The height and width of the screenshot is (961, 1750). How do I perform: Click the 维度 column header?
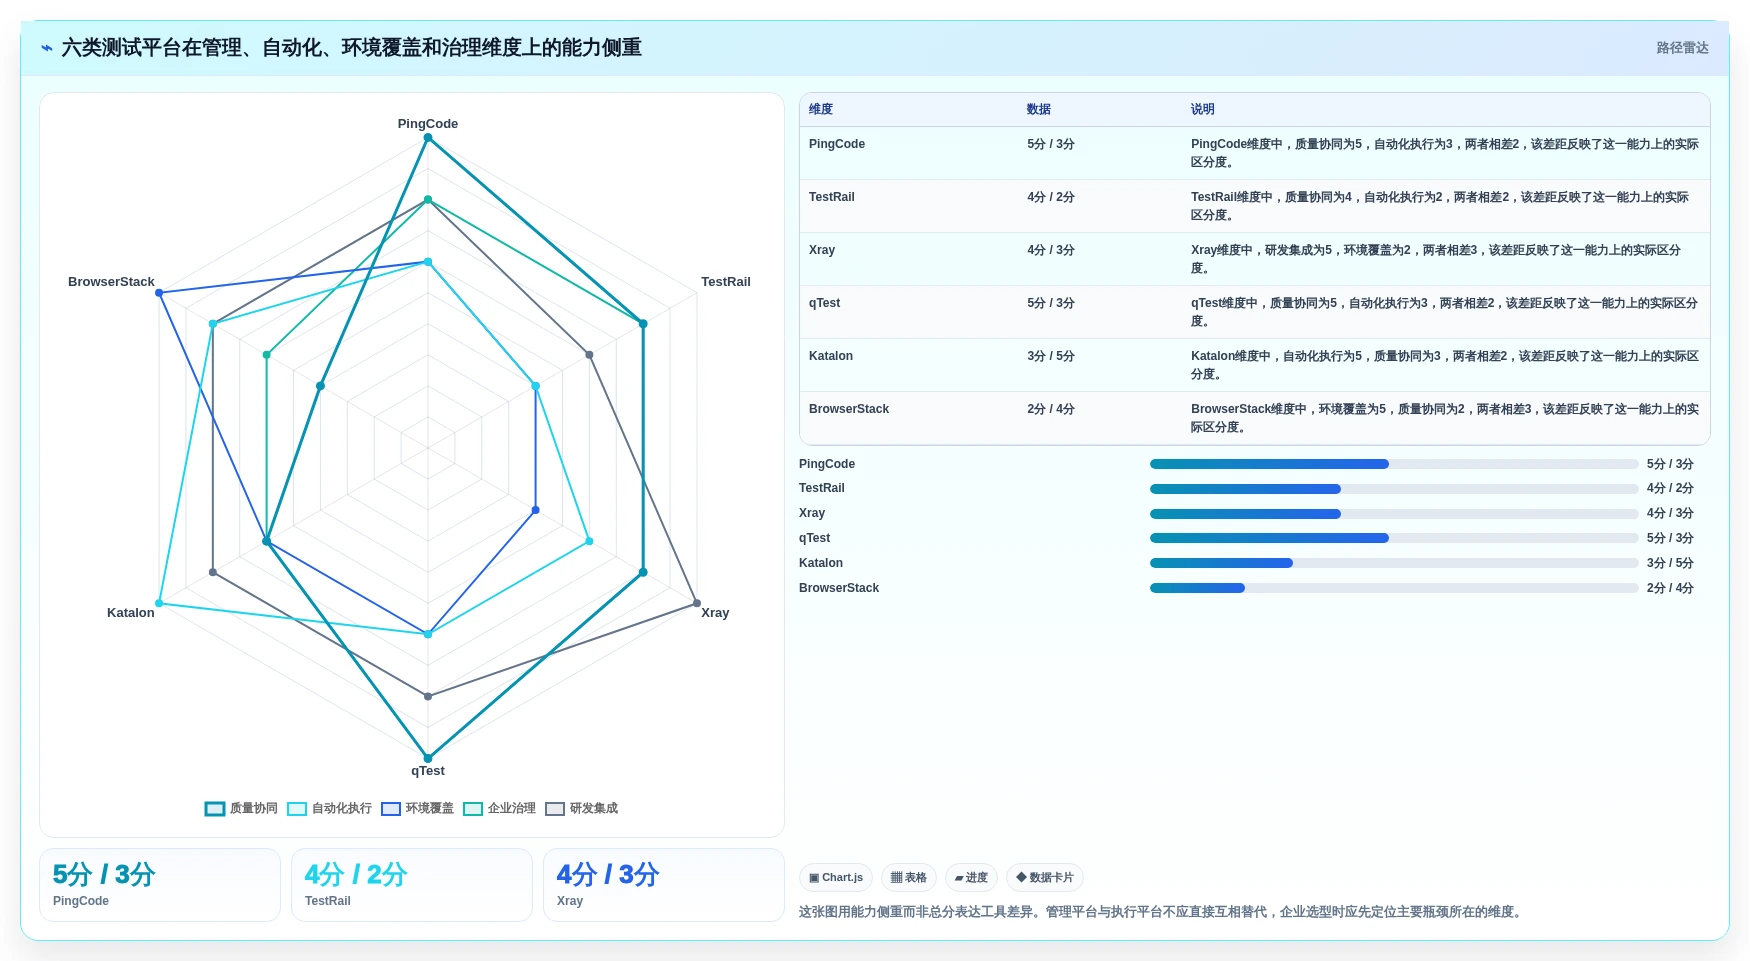click(x=821, y=109)
